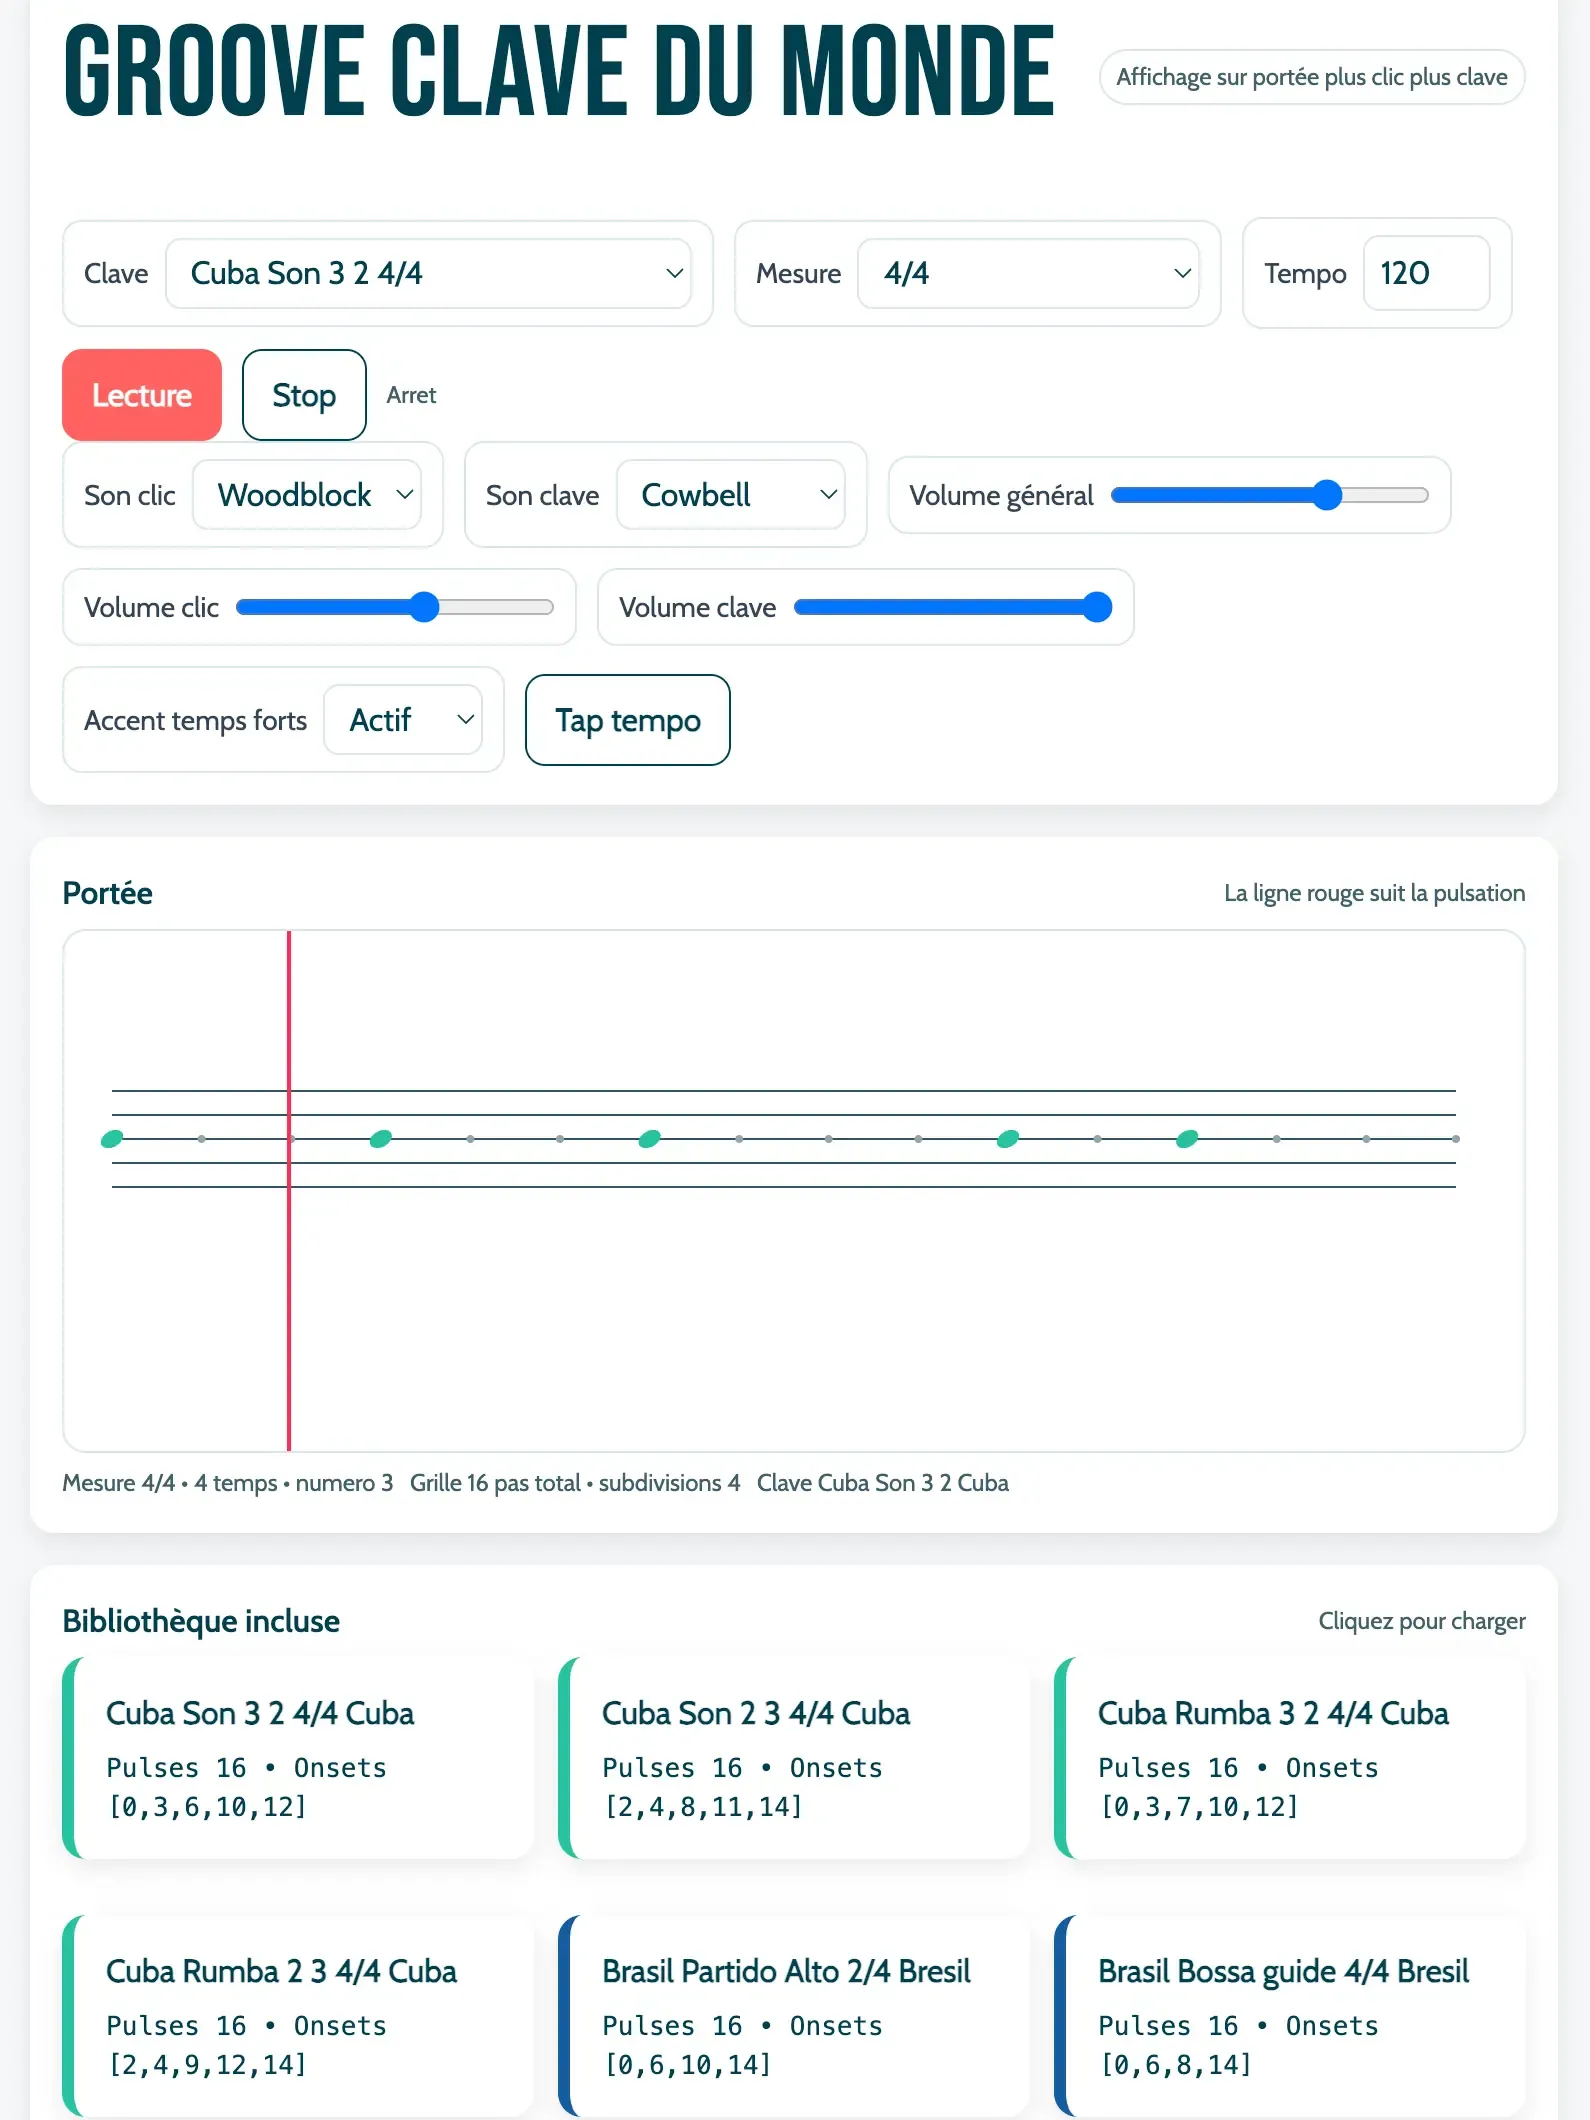Toggle the Accent temps forts selector
The width and height of the screenshot is (1590, 2120).
coord(403,720)
